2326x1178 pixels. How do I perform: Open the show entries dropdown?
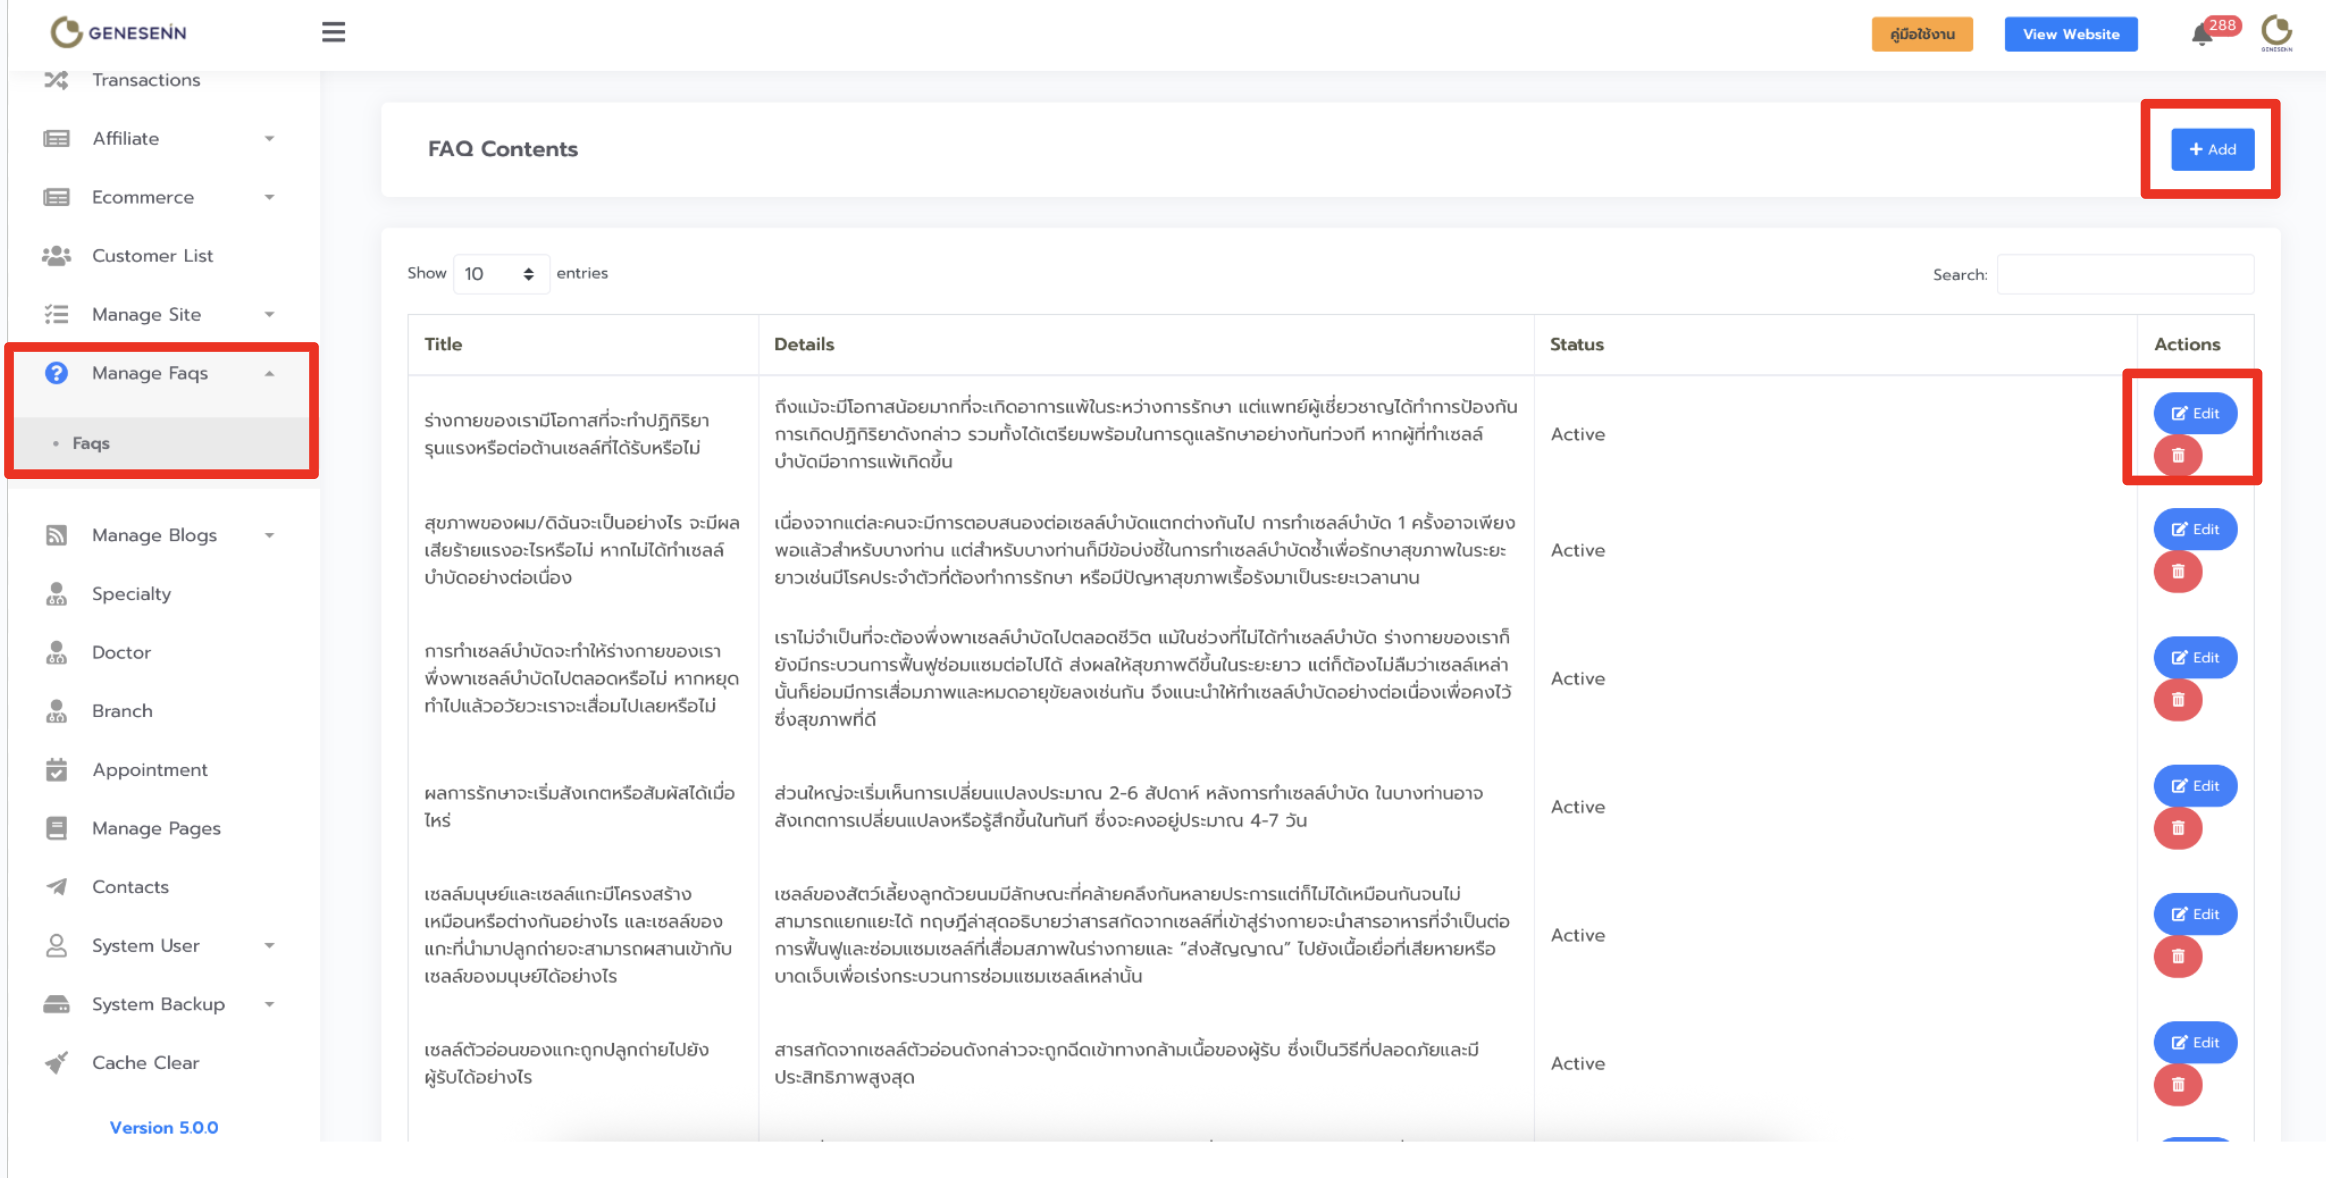coord(500,274)
